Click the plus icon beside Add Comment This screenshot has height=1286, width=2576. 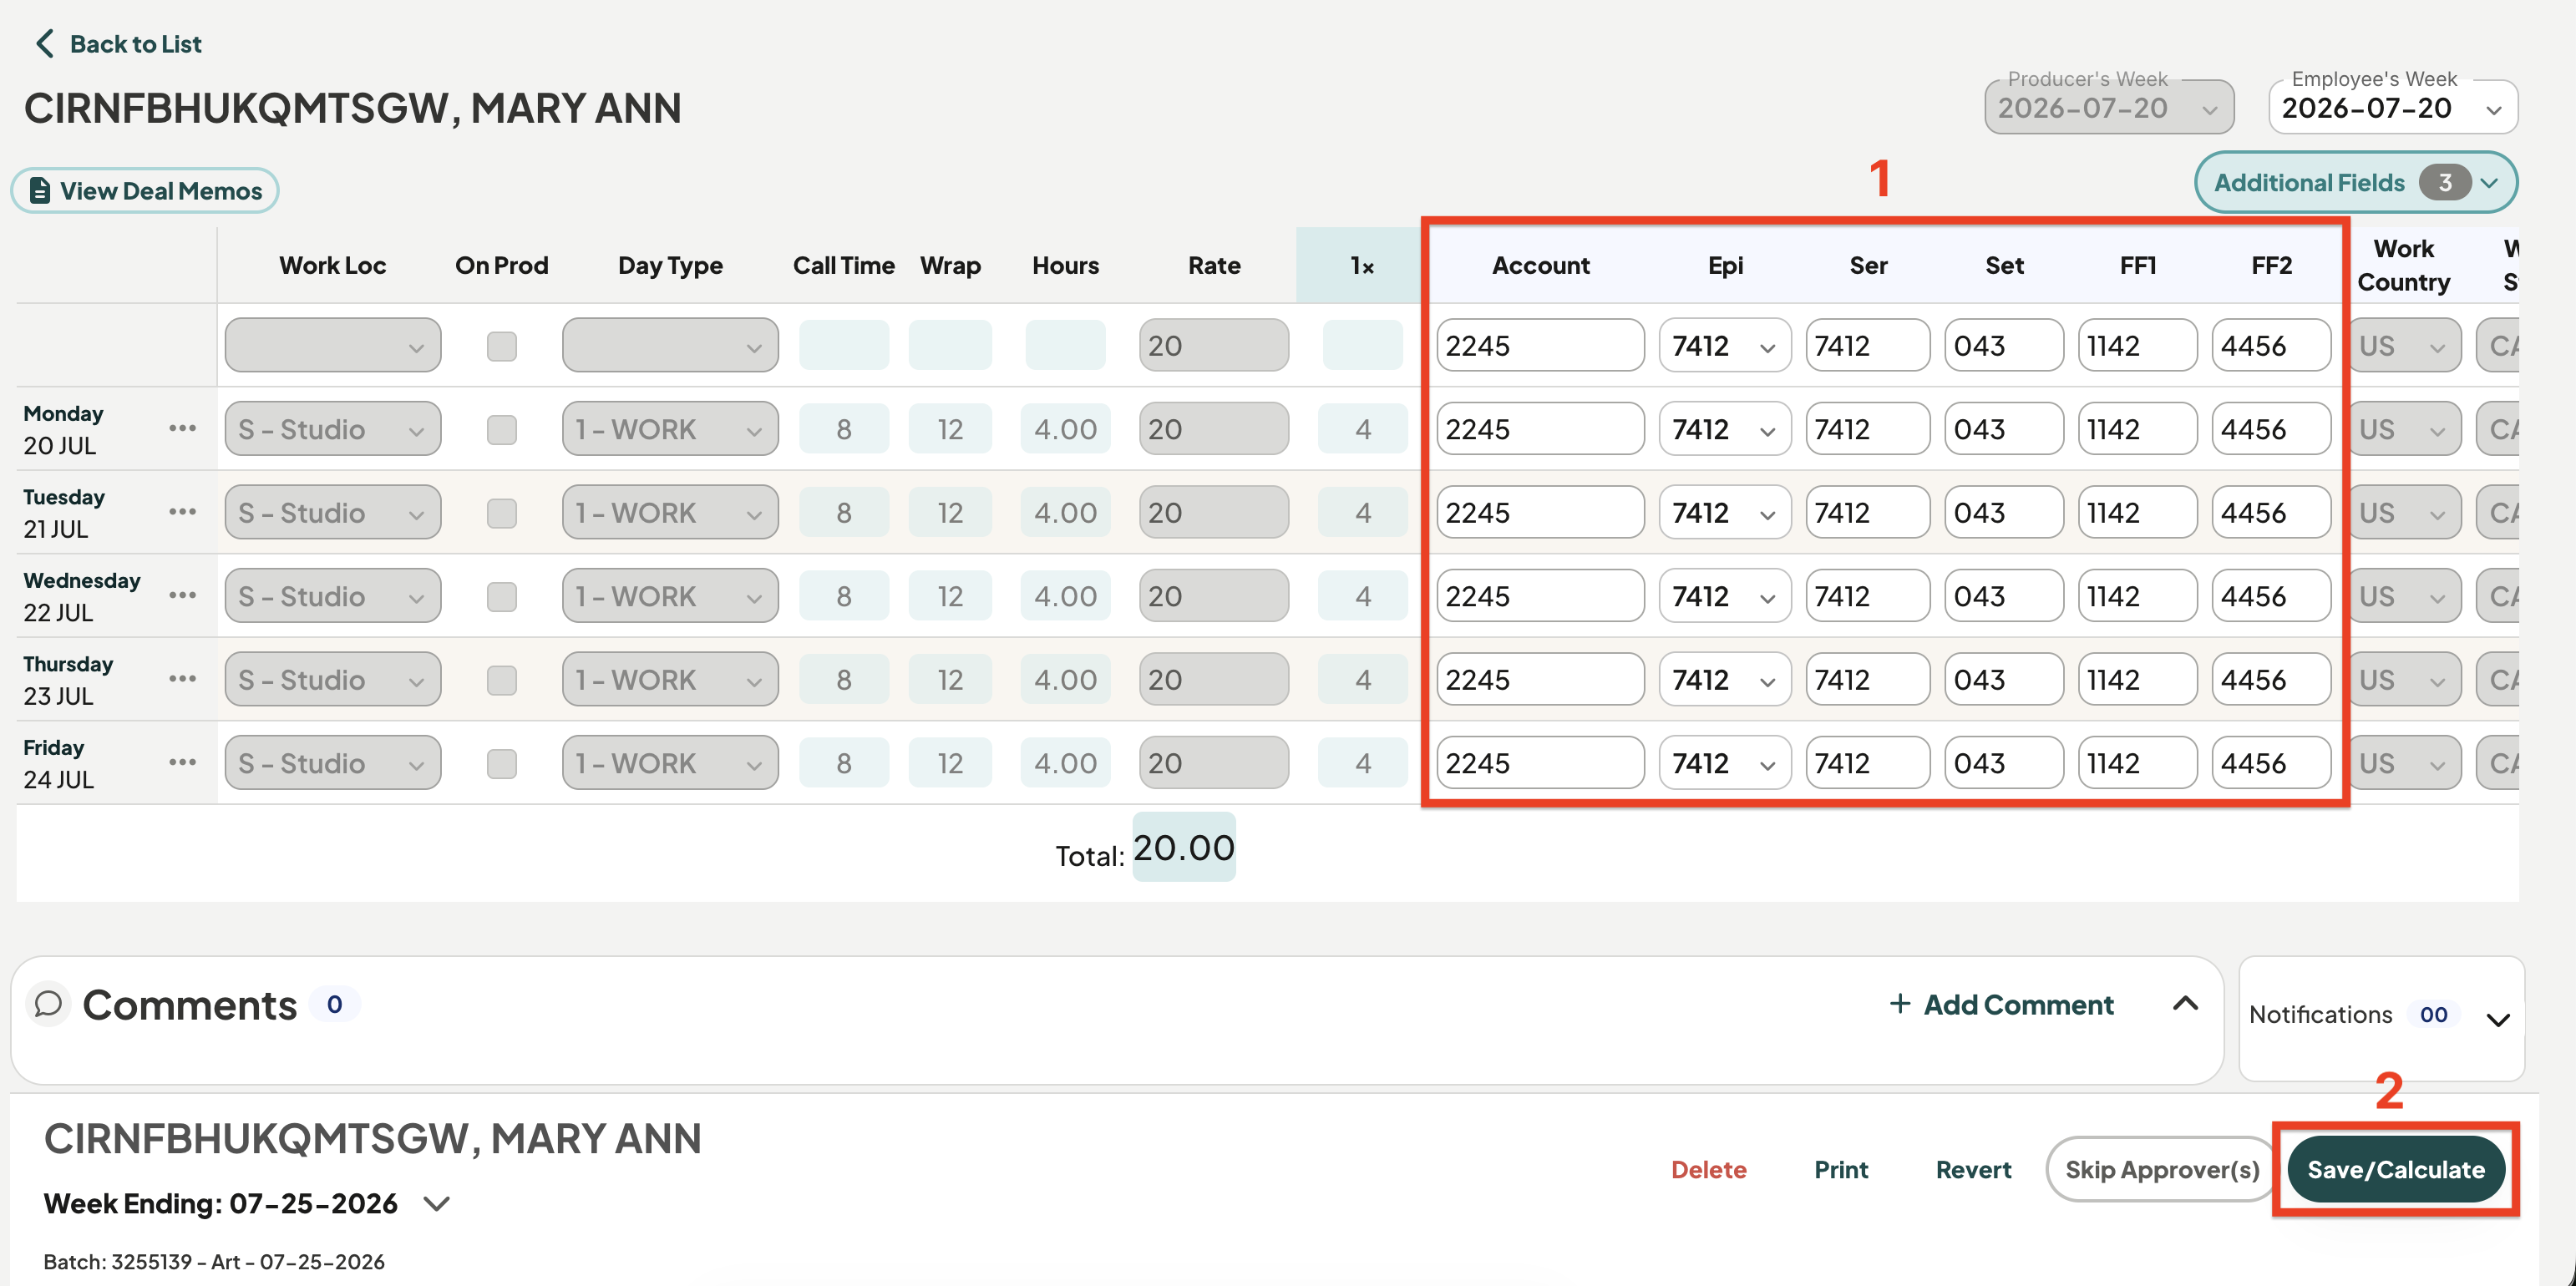[x=1899, y=1003]
